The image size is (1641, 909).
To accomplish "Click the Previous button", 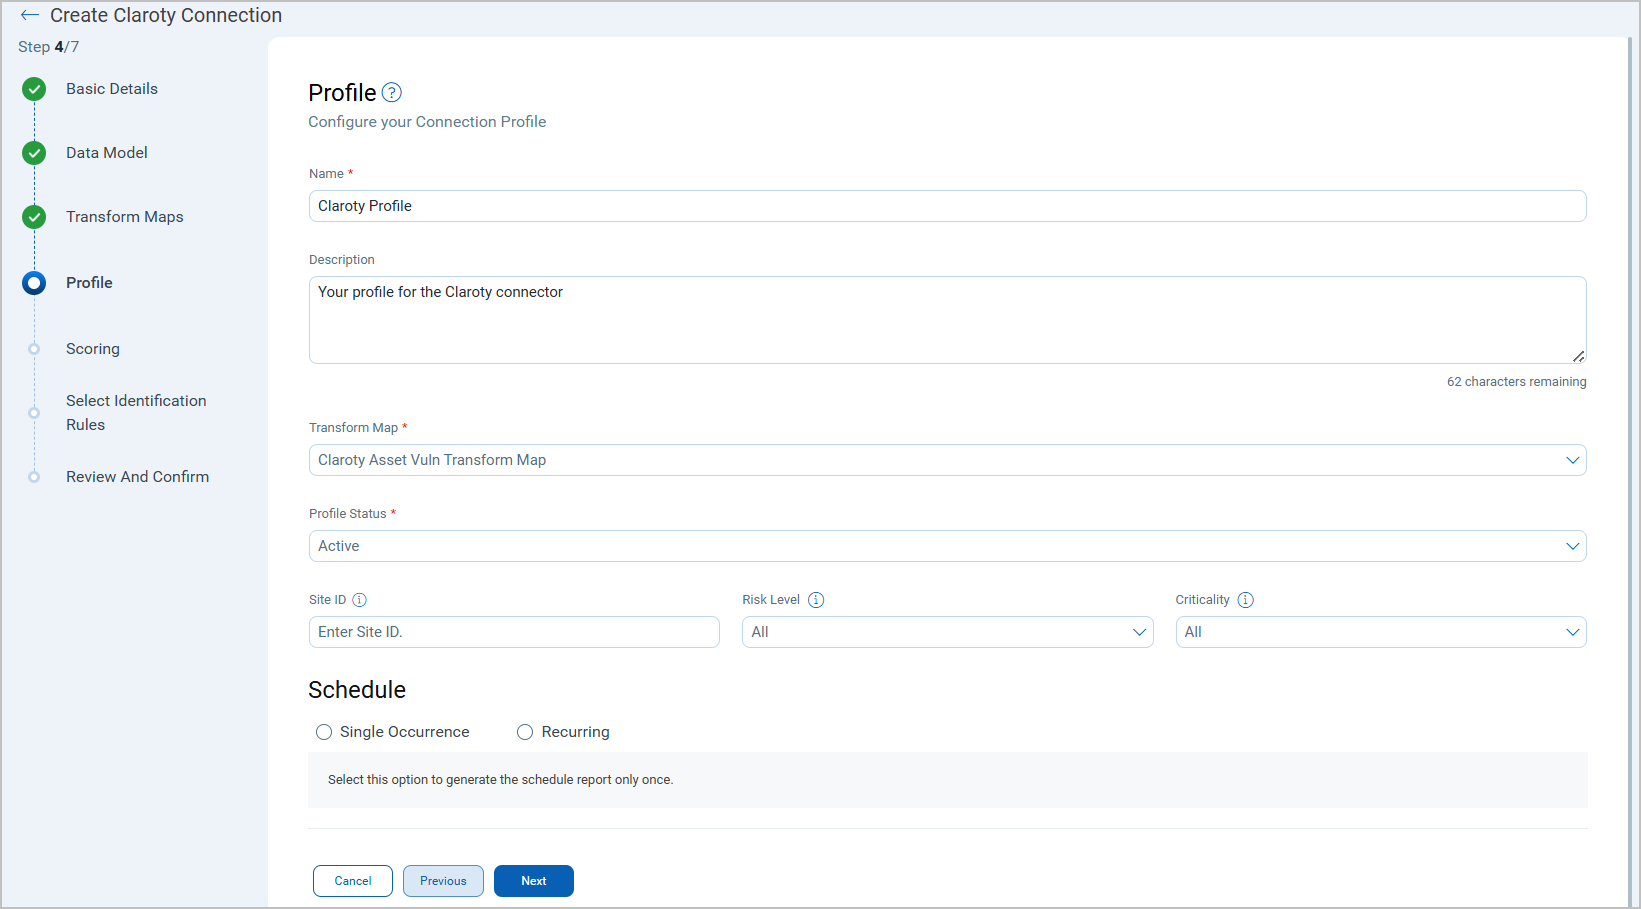I will point(443,881).
